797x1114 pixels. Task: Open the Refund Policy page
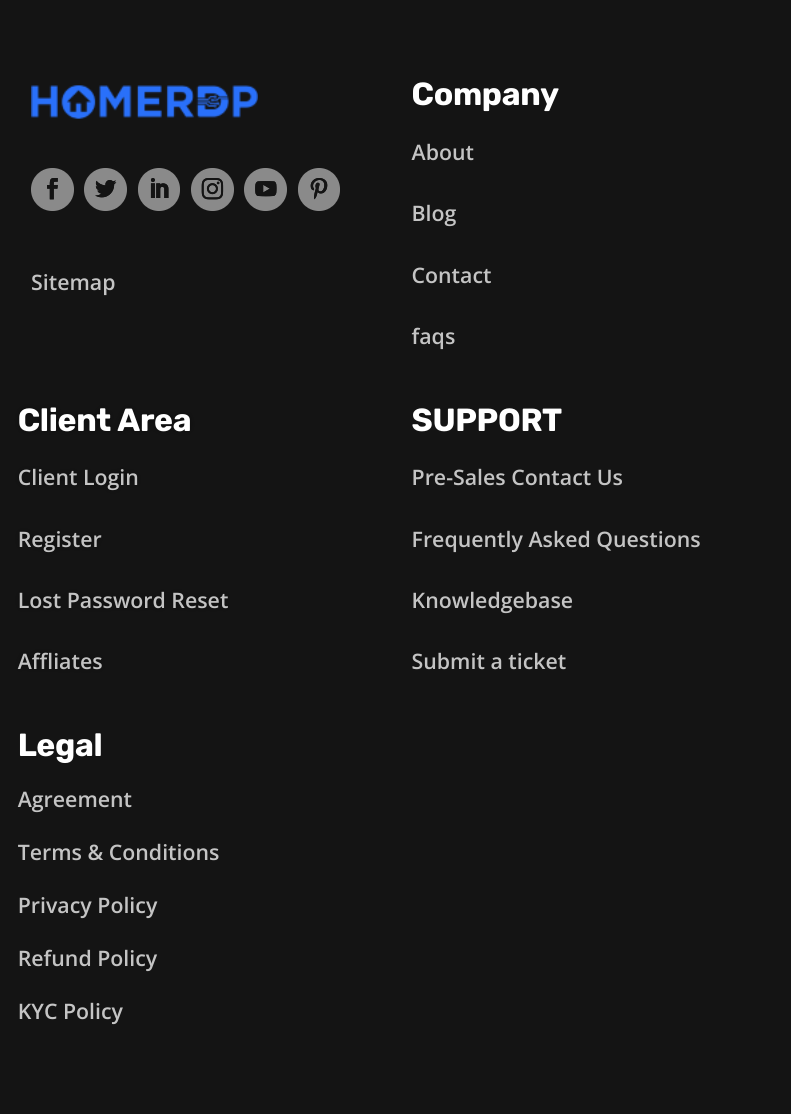coord(87,958)
